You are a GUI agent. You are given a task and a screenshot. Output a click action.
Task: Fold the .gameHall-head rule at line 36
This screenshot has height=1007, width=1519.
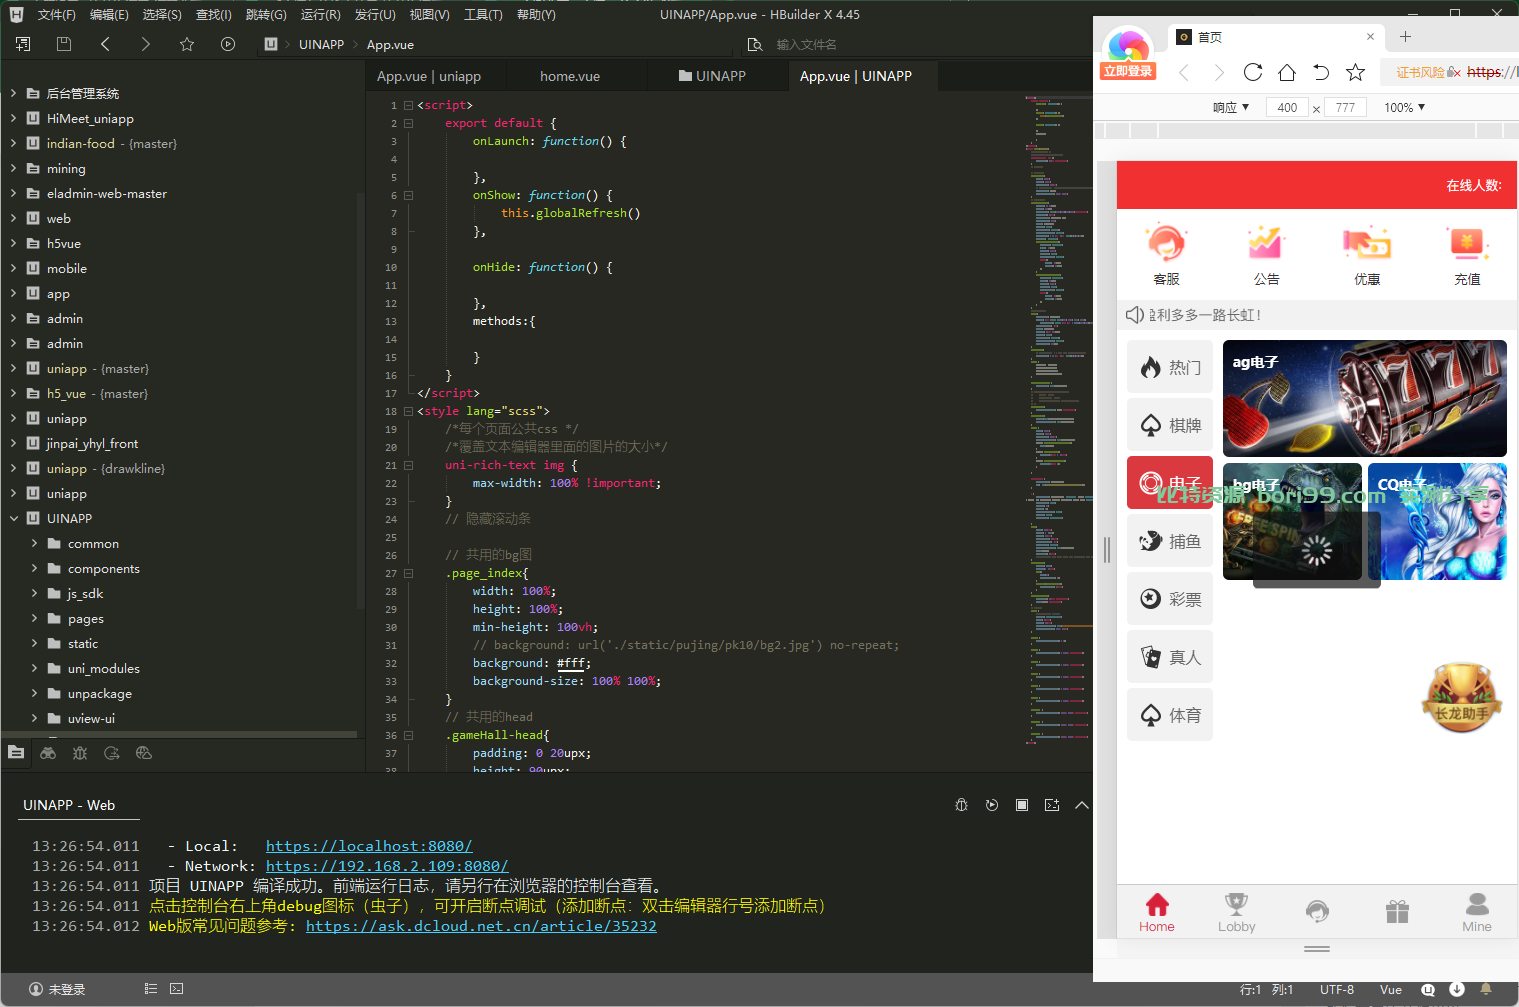[408, 735]
